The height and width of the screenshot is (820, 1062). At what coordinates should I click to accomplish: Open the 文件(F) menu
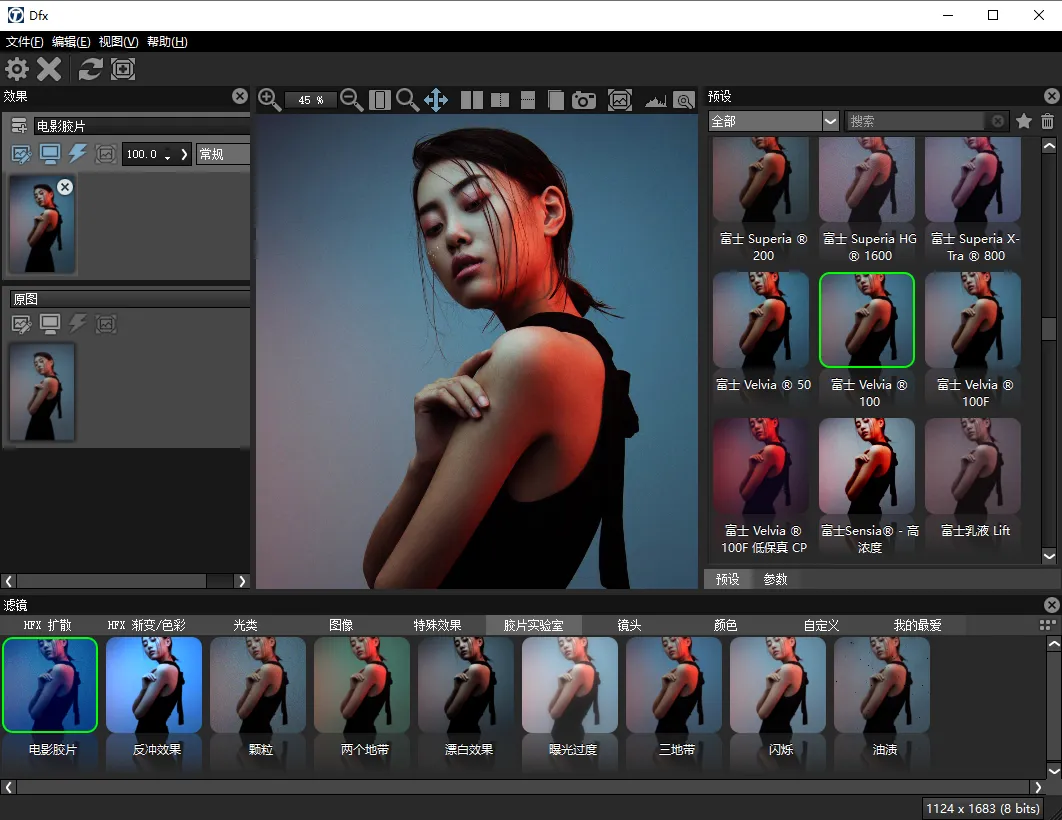click(x=25, y=42)
